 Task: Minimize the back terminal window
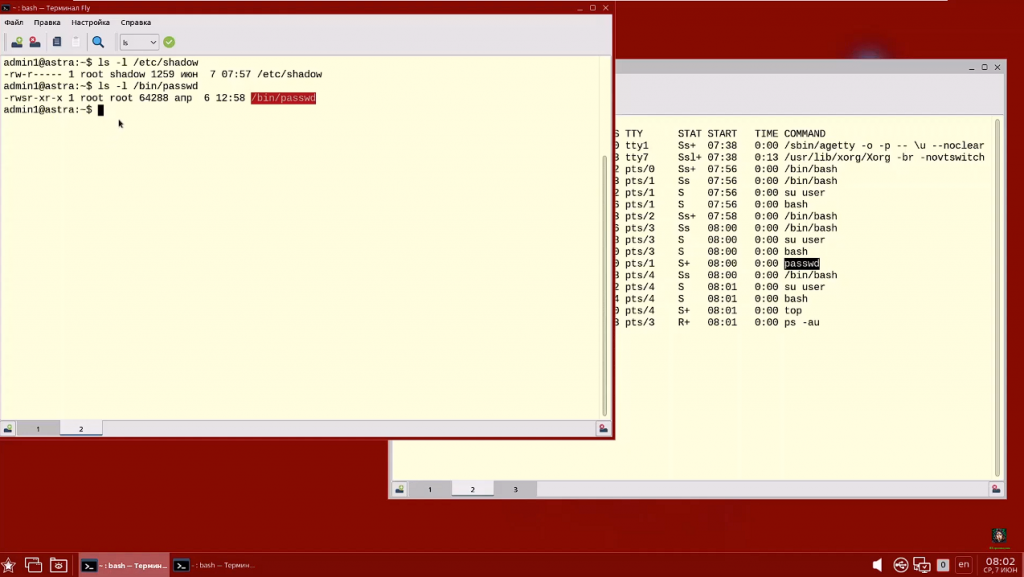pyautogui.click(x=972, y=67)
